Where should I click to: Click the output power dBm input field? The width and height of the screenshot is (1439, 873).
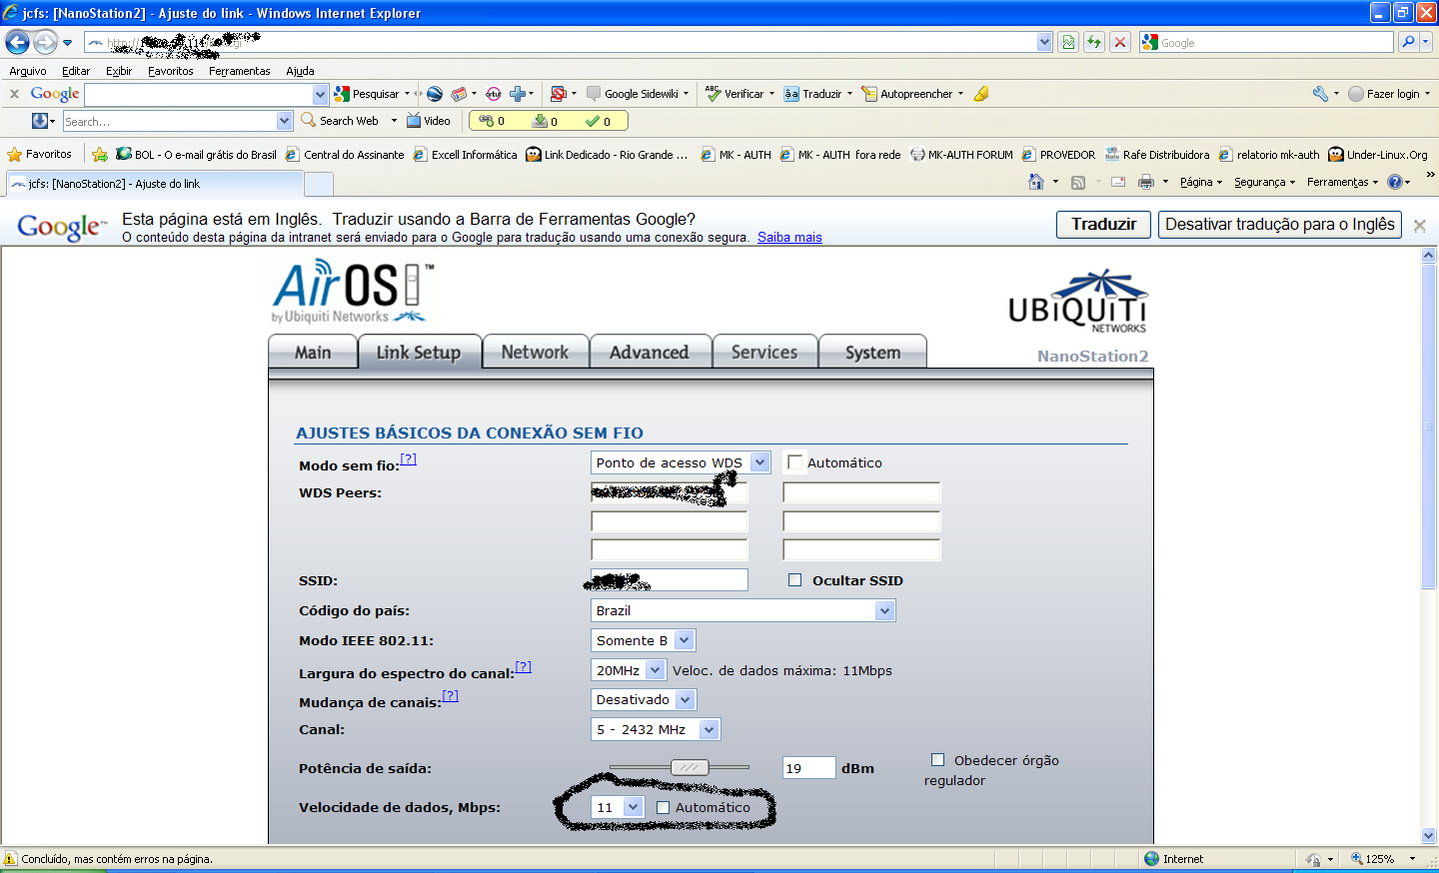click(x=809, y=768)
